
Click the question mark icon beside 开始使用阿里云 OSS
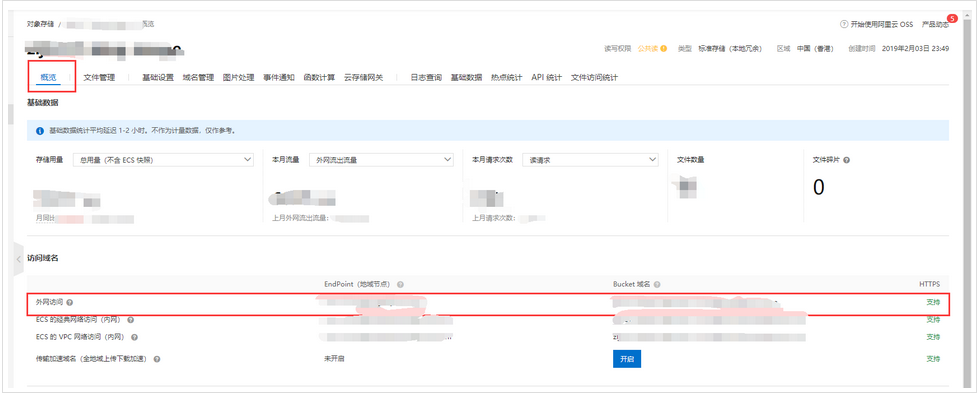(x=844, y=24)
